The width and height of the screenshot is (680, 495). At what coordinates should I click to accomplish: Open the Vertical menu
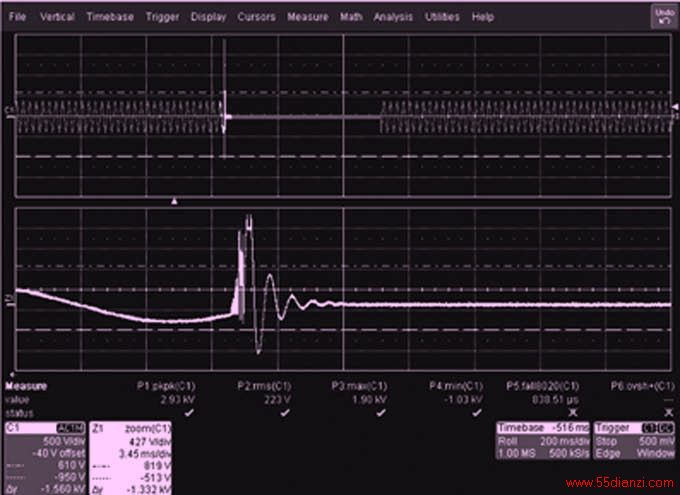coord(57,17)
